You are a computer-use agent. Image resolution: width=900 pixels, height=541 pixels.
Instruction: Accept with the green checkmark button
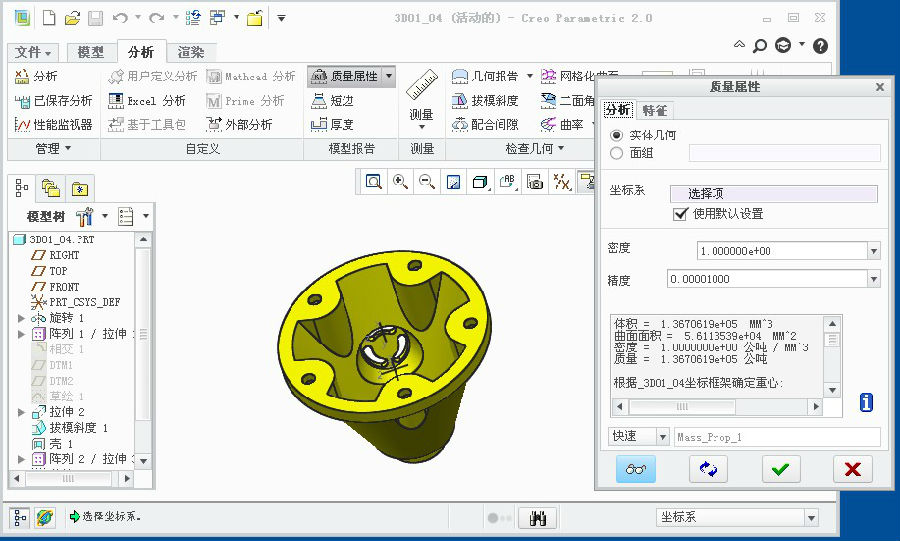780,469
